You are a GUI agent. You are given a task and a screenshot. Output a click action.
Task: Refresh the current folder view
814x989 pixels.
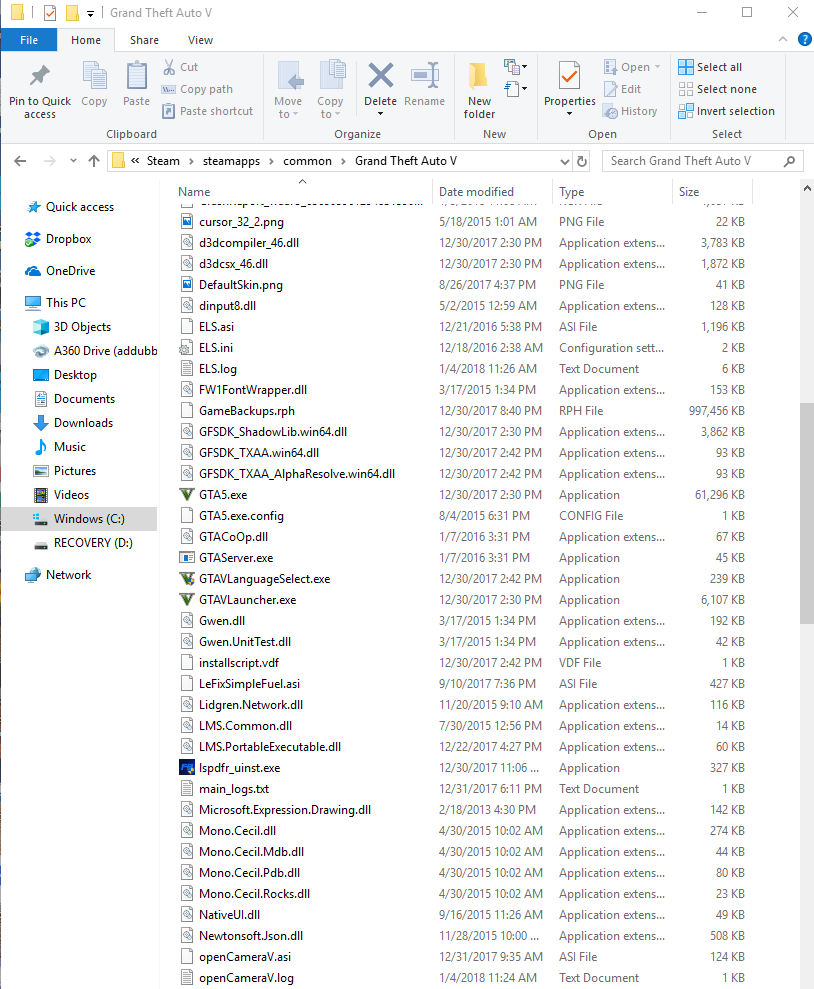tap(582, 161)
